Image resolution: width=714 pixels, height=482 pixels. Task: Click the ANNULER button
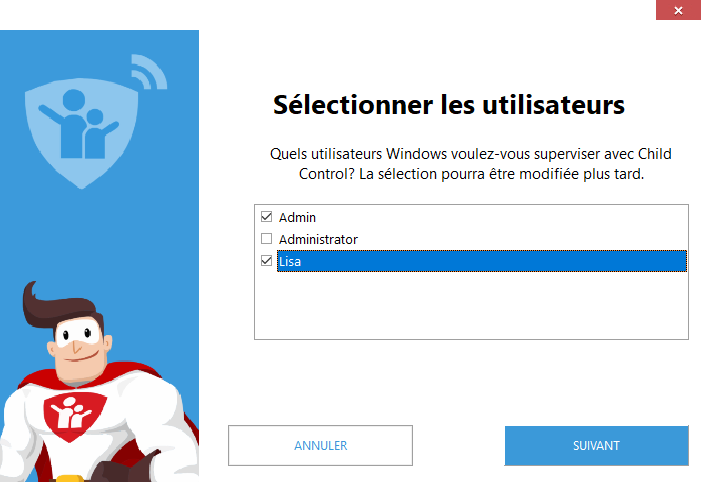point(321,446)
